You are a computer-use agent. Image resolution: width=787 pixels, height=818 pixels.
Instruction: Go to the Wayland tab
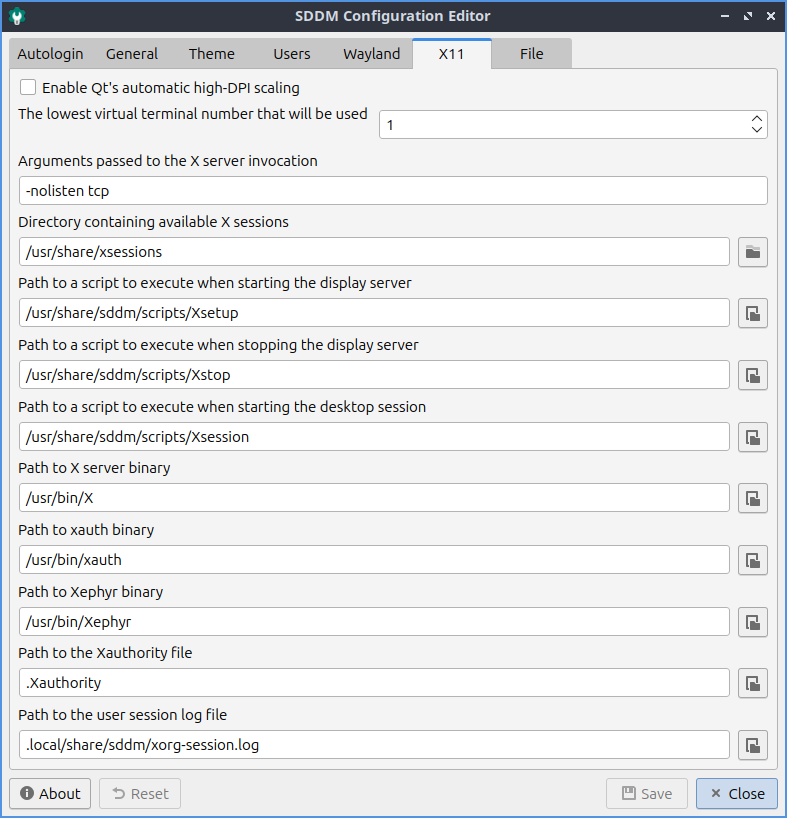point(371,54)
